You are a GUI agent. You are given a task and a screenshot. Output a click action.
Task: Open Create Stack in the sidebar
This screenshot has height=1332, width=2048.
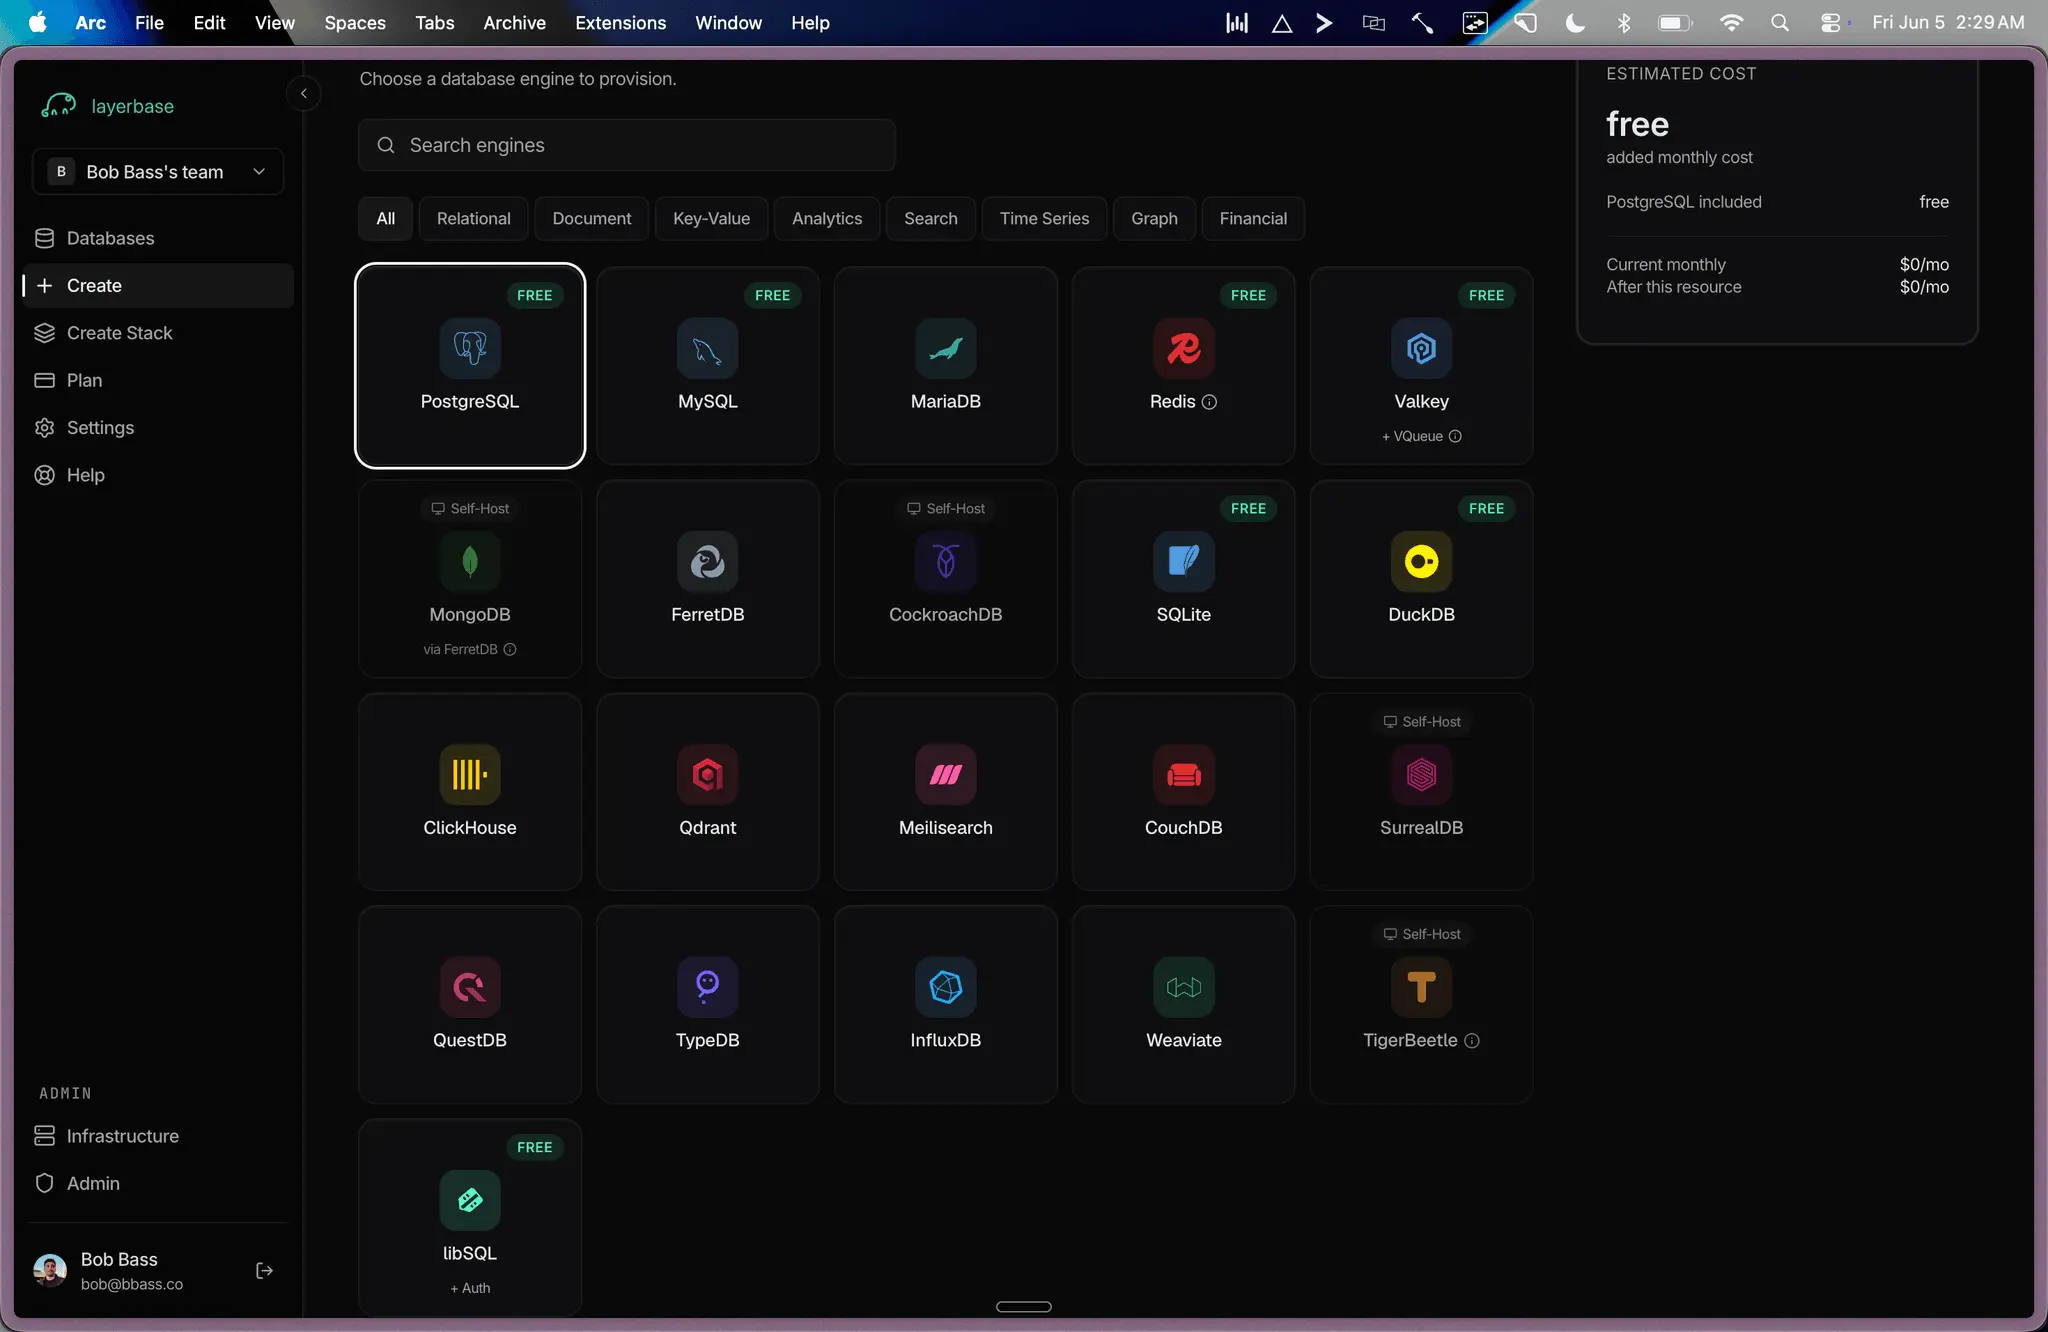pos(158,333)
